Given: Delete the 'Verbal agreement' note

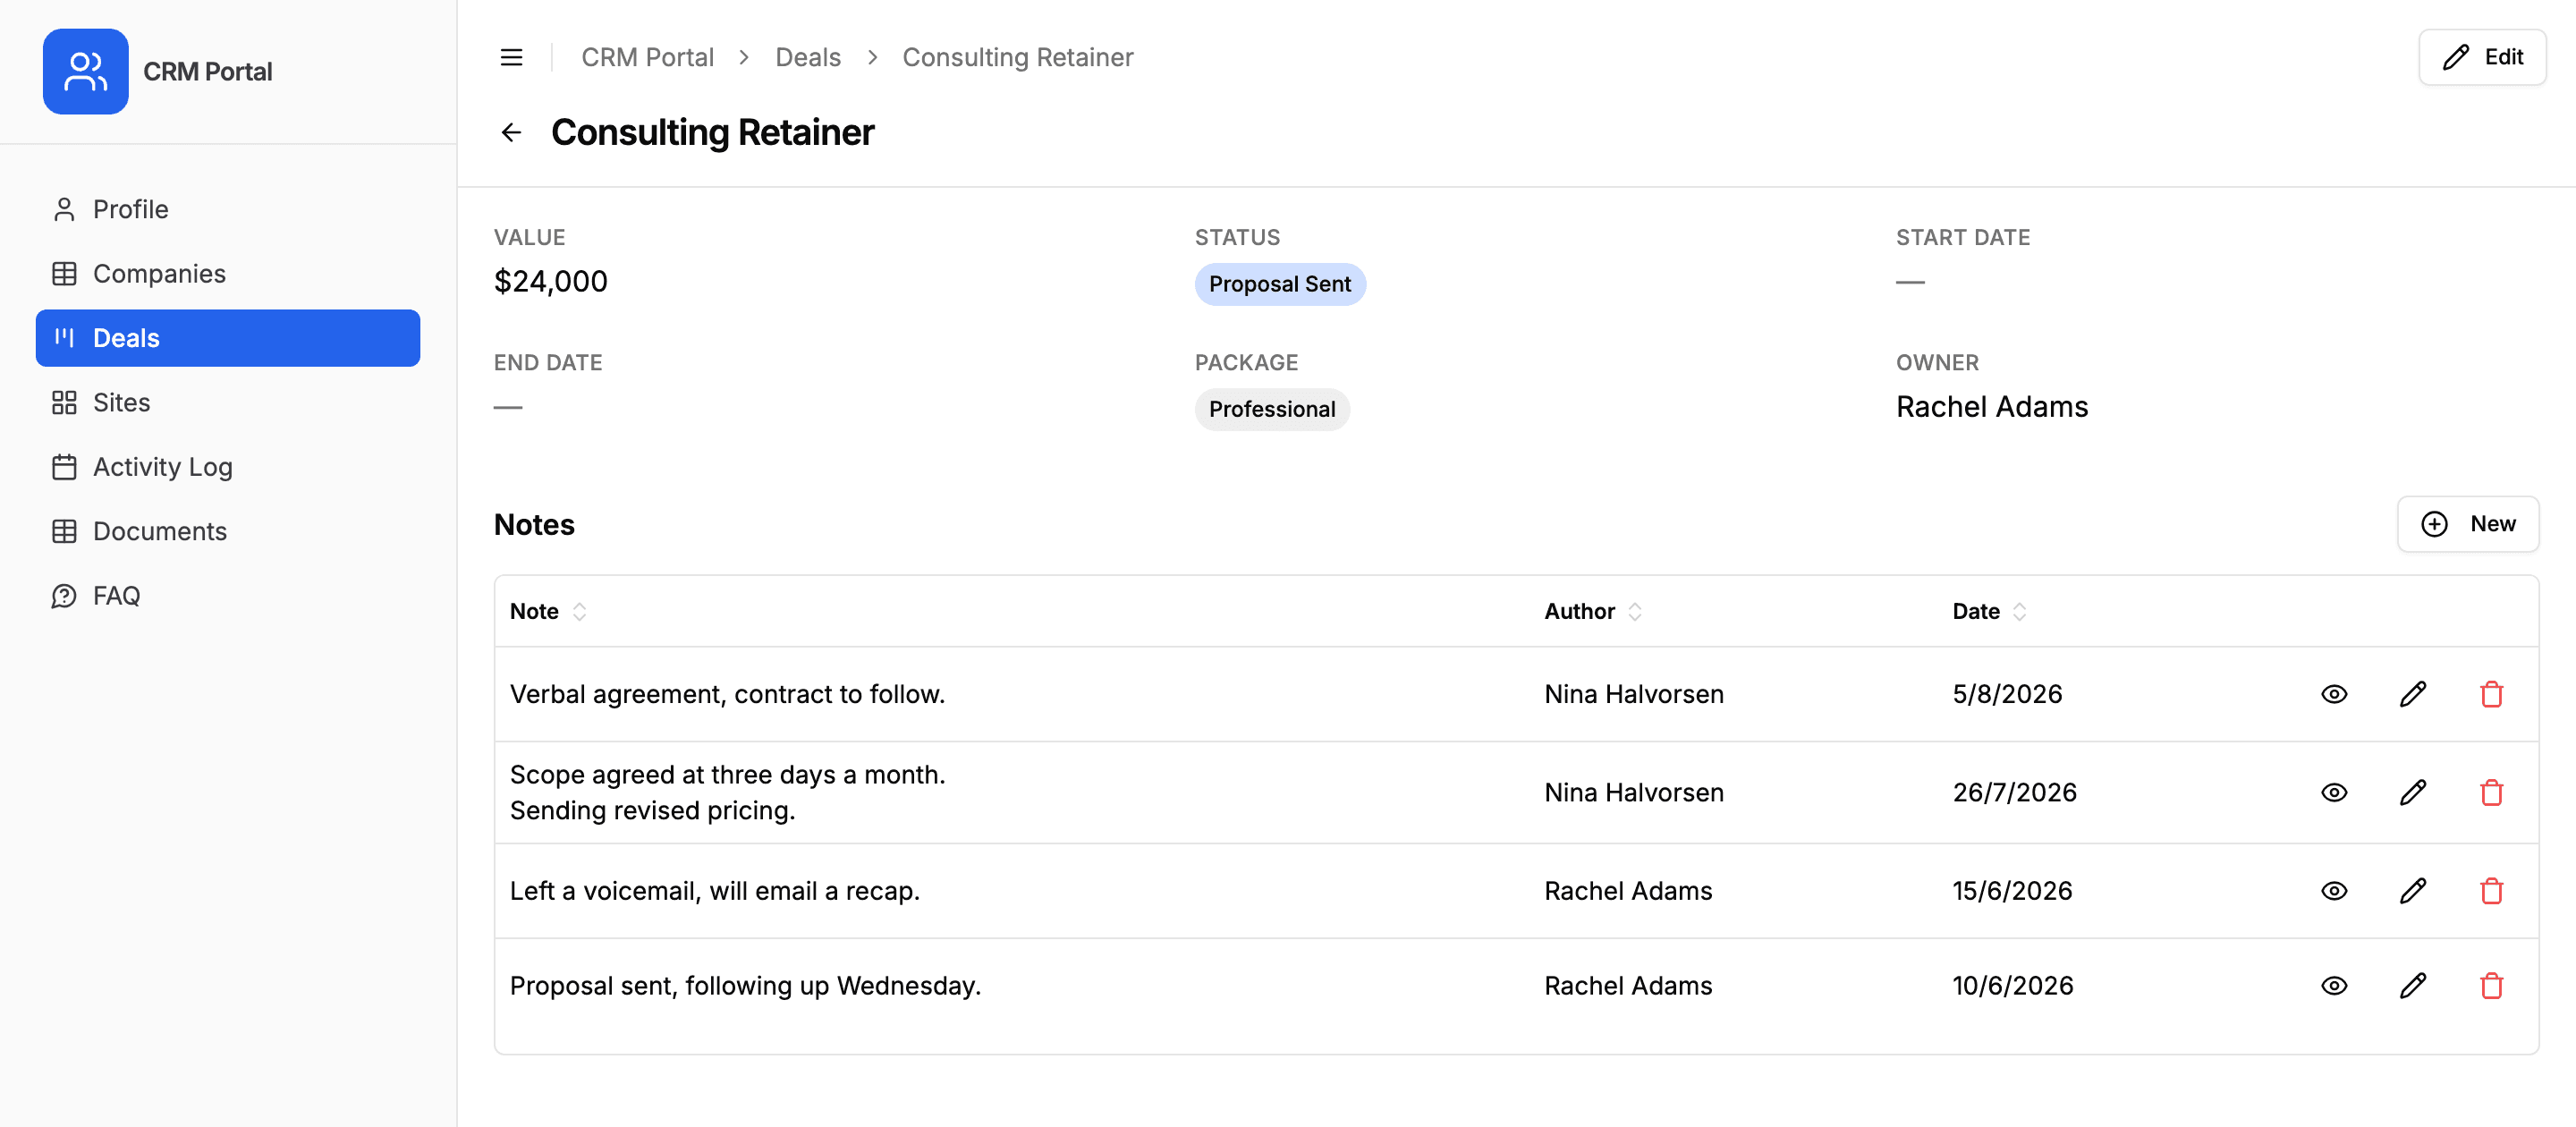Looking at the screenshot, I should 2491,694.
